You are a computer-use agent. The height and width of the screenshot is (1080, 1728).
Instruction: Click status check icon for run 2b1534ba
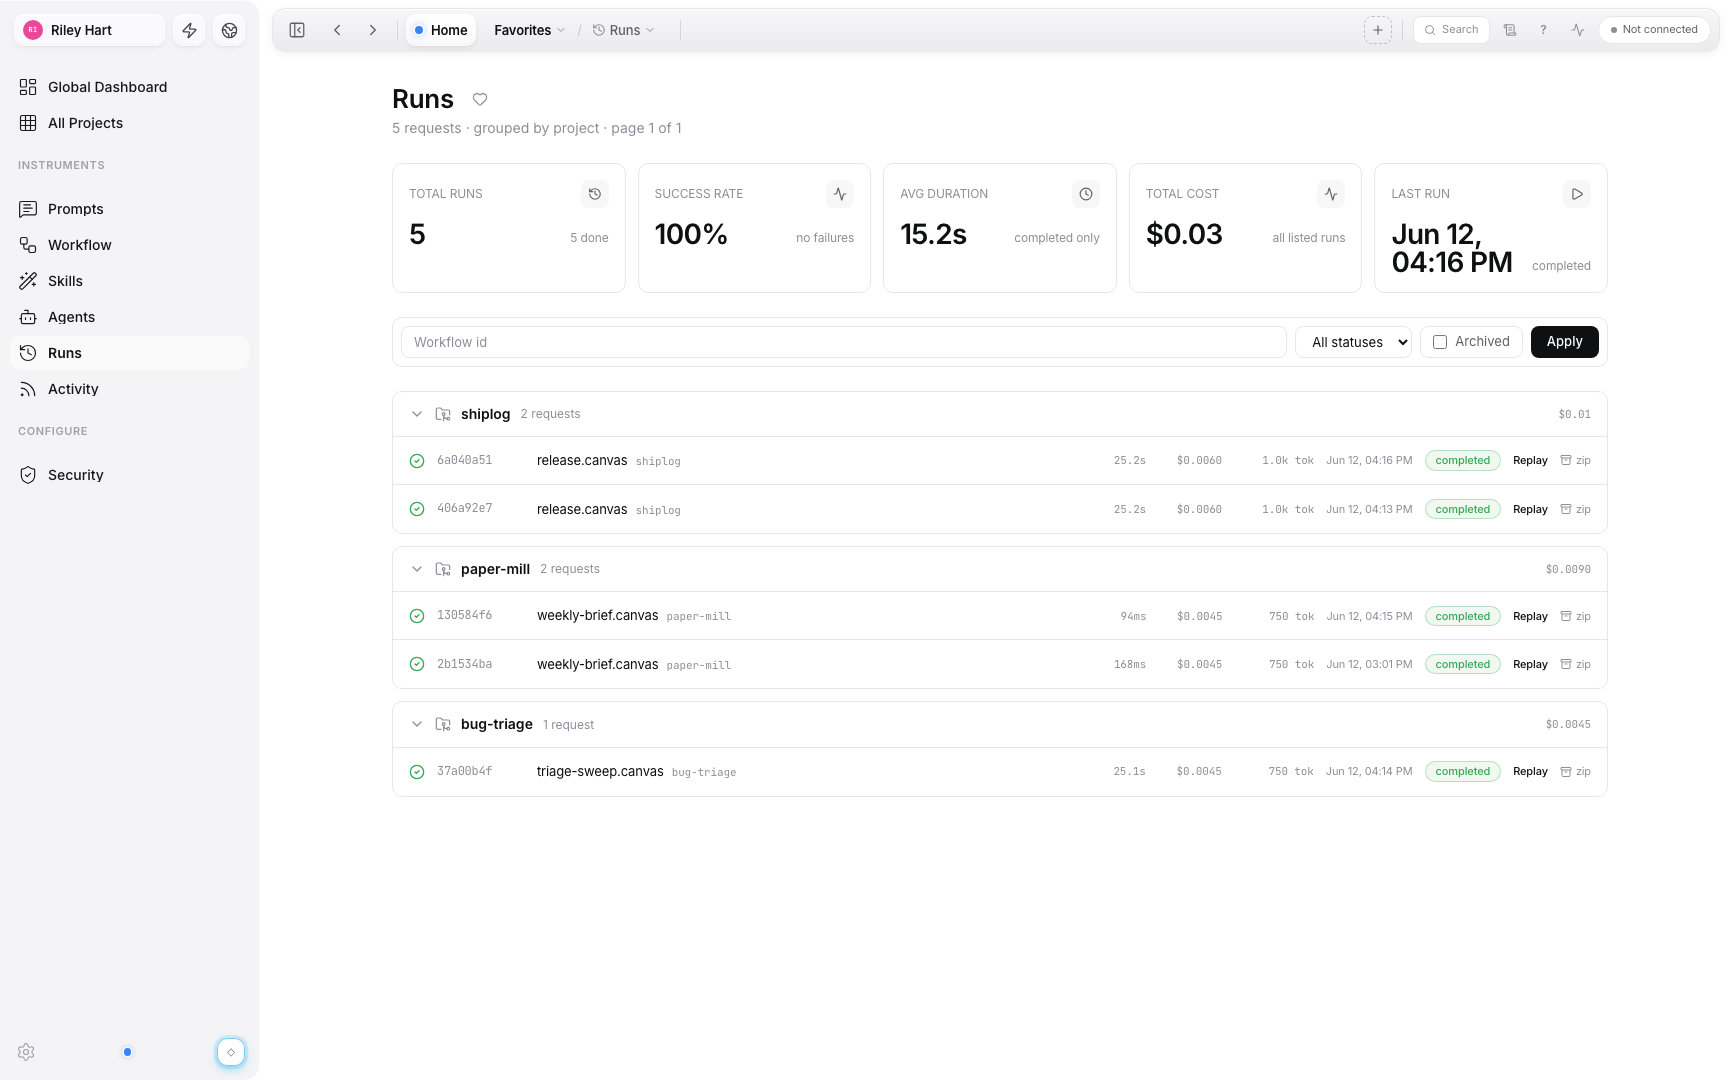(x=417, y=665)
